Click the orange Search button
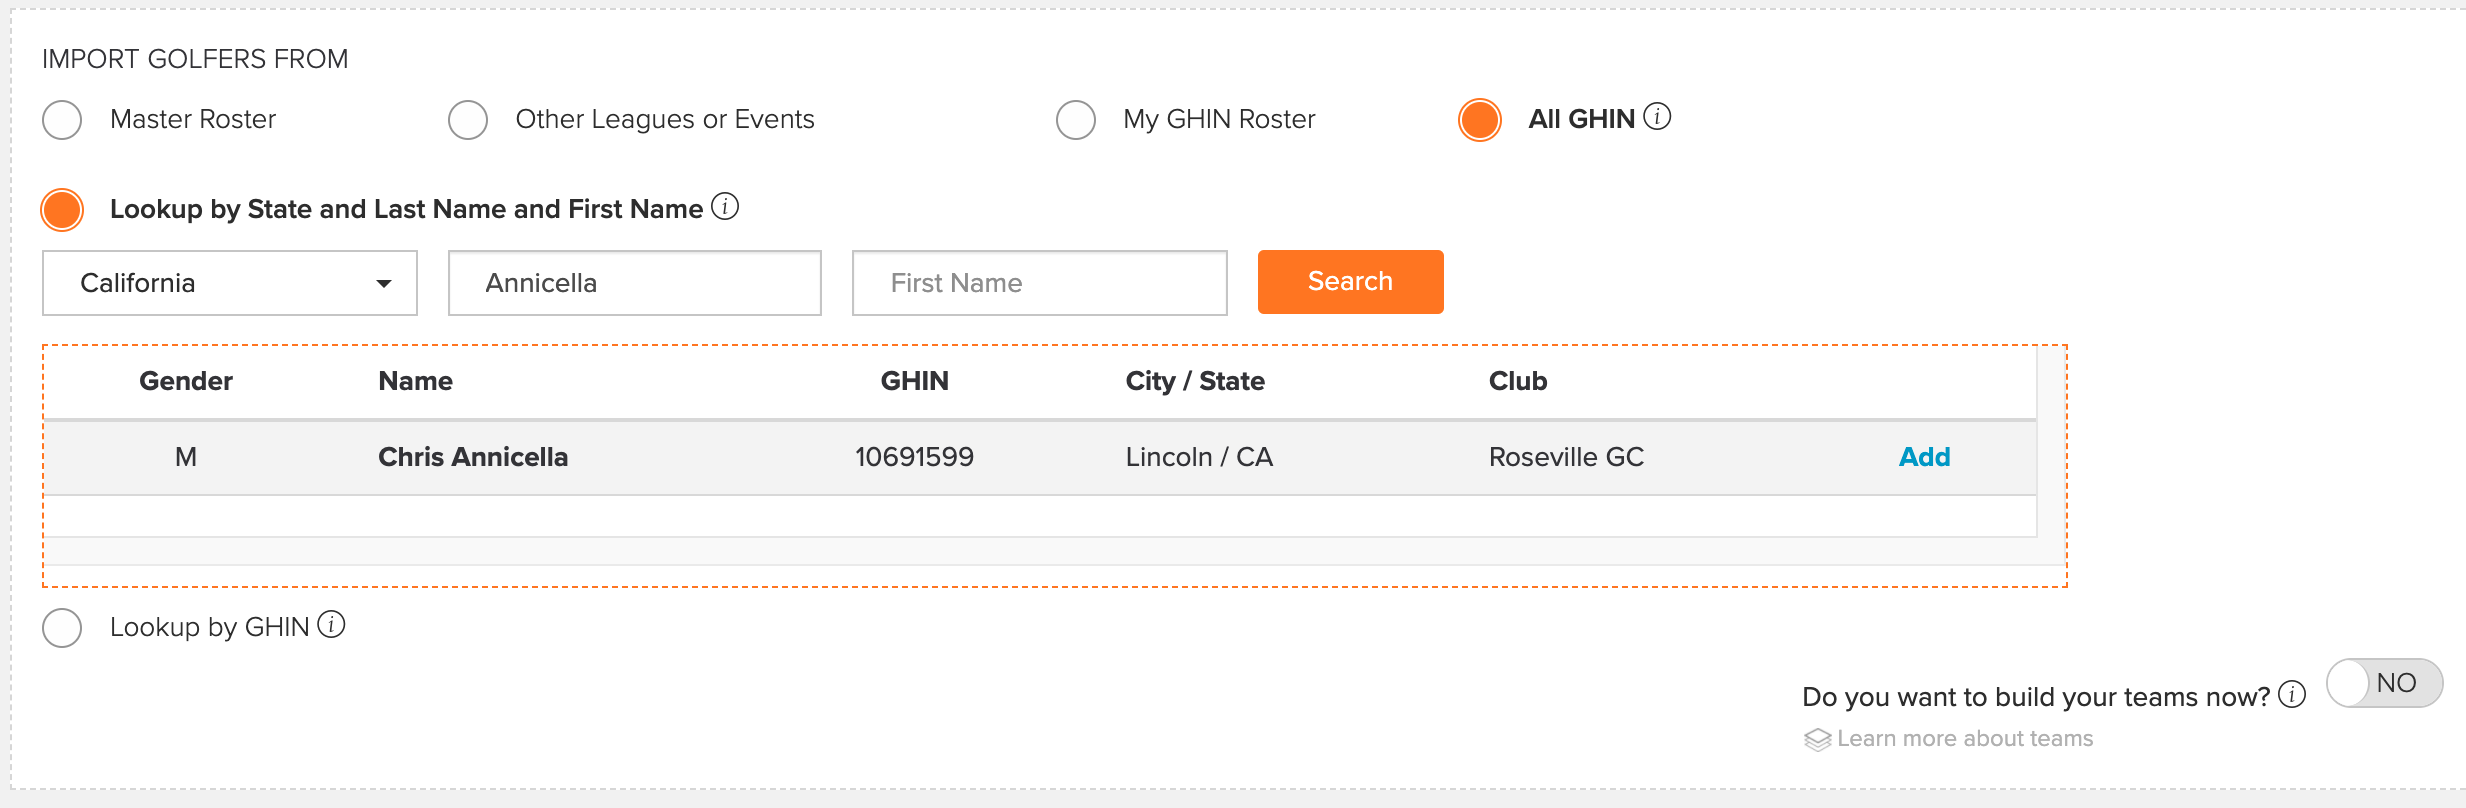The height and width of the screenshot is (808, 2466). [x=1351, y=282]
